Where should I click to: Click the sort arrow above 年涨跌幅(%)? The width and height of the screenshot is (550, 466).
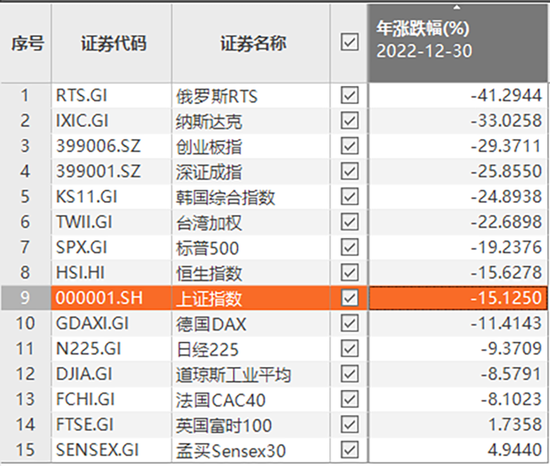click(457, 7)
